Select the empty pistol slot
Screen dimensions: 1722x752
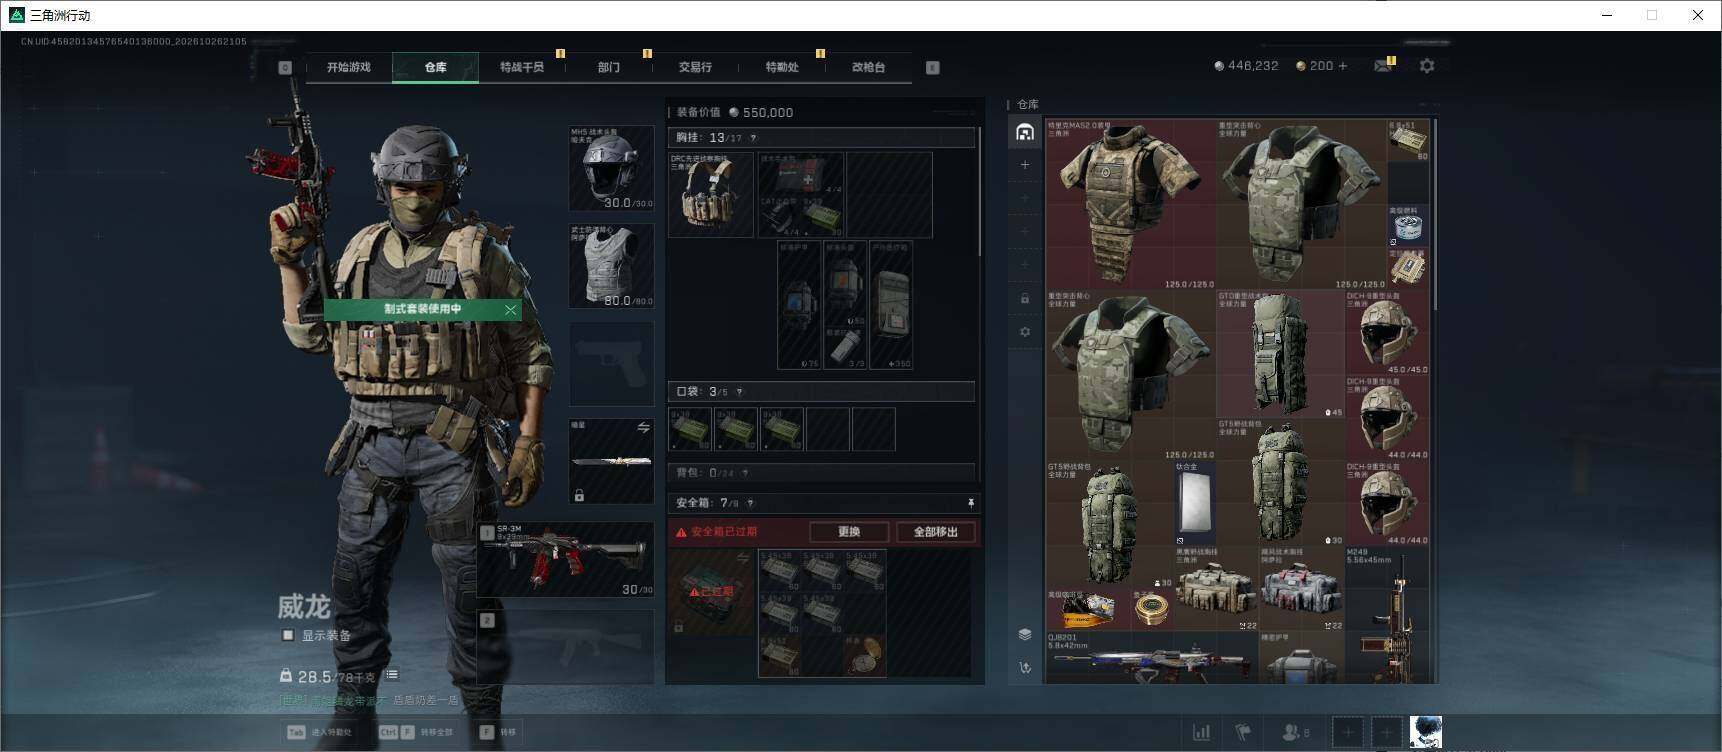point(611,363)
